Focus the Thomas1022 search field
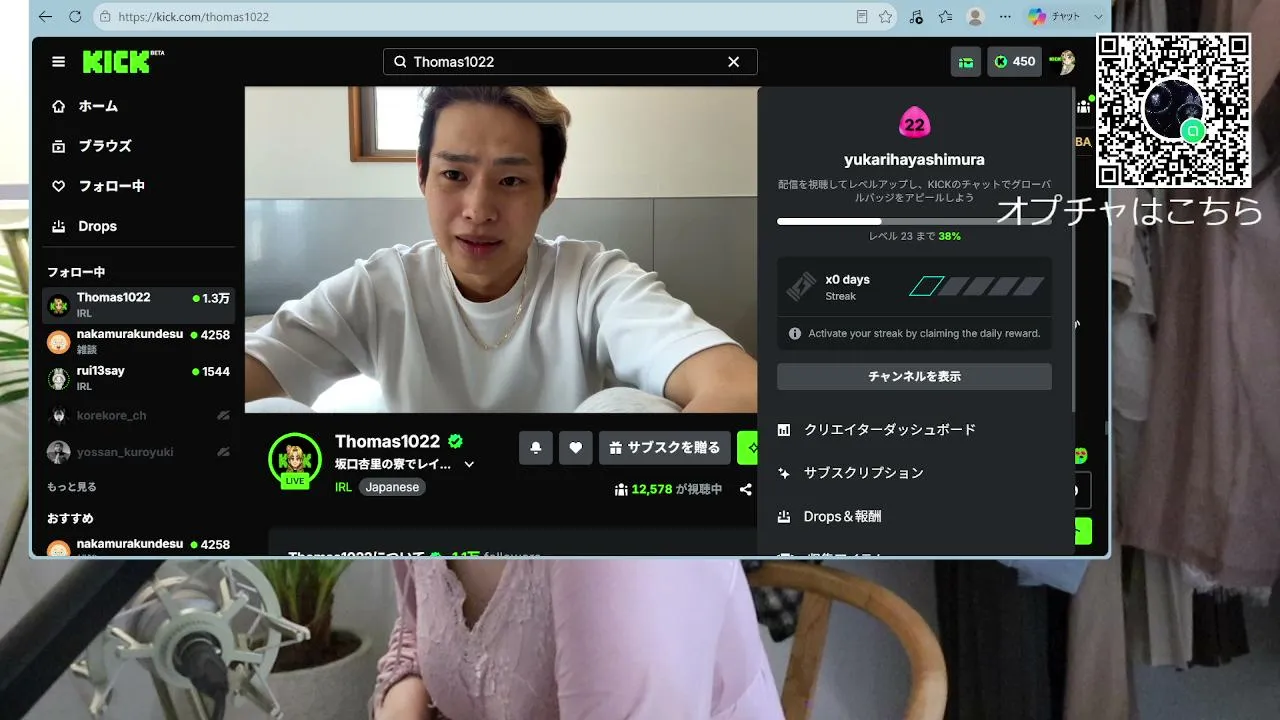This screenshot has height=720, width=1280. tap(570, 62)
